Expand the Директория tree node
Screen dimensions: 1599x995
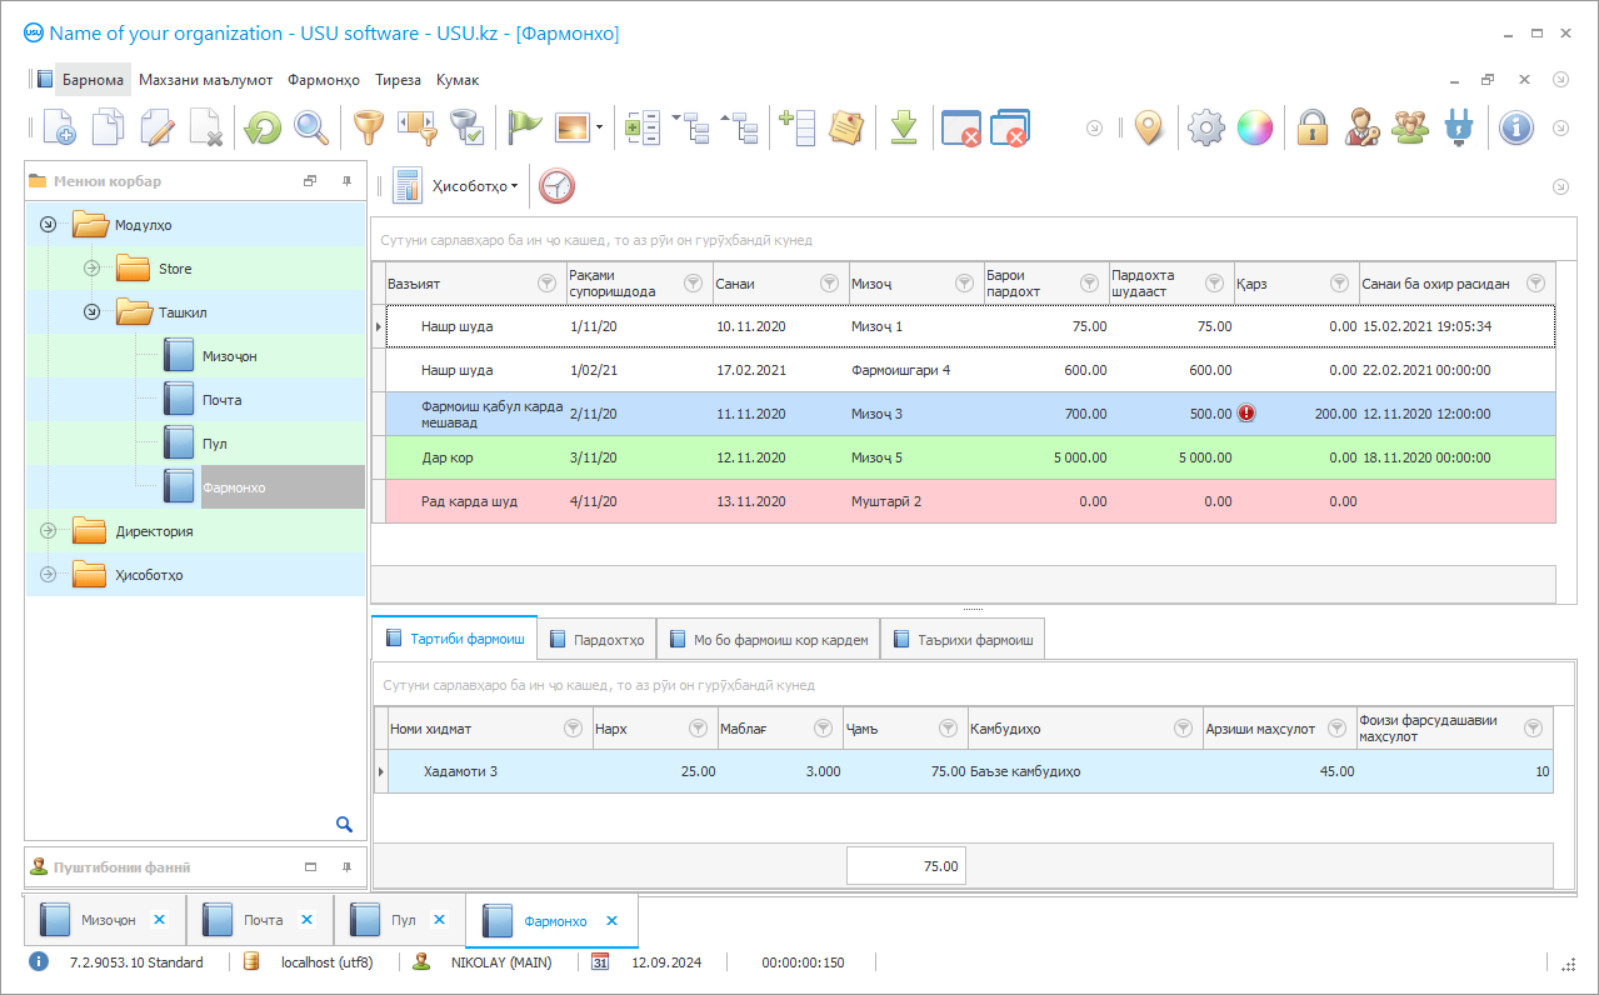click(48, 531)
